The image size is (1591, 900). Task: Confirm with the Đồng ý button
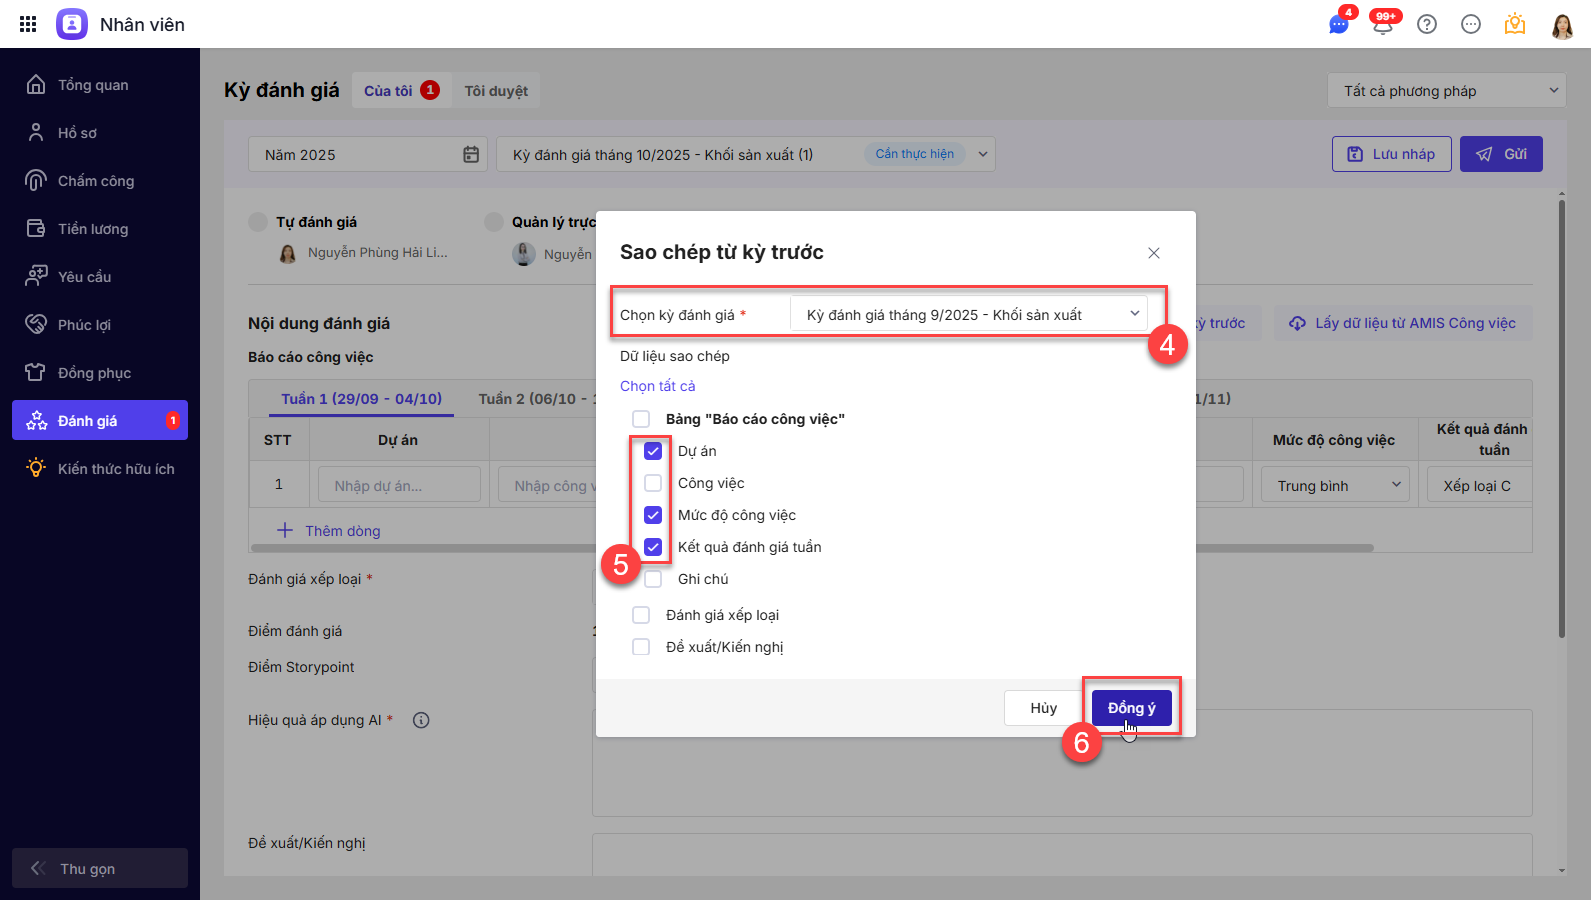tap(1131, 708)
